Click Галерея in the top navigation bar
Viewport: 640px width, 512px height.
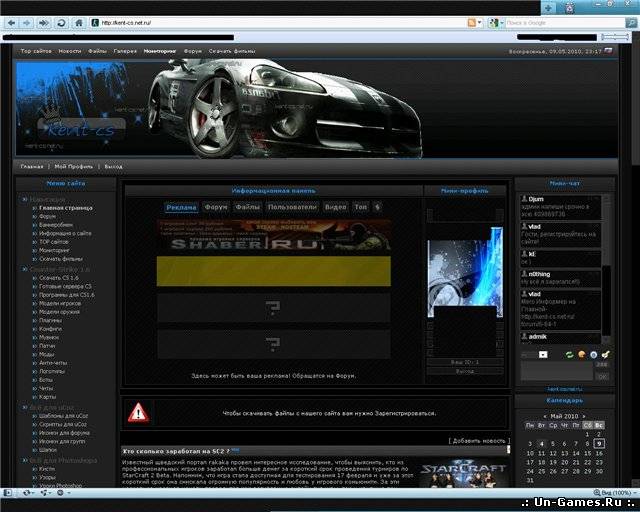point(125,50)
